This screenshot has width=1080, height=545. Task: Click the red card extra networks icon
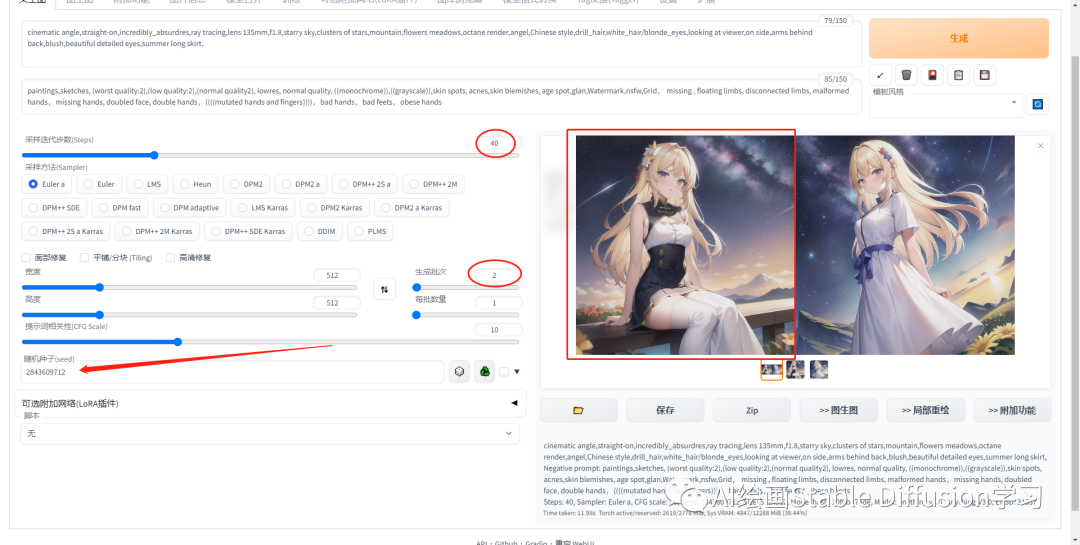click(x=933, y=75)
